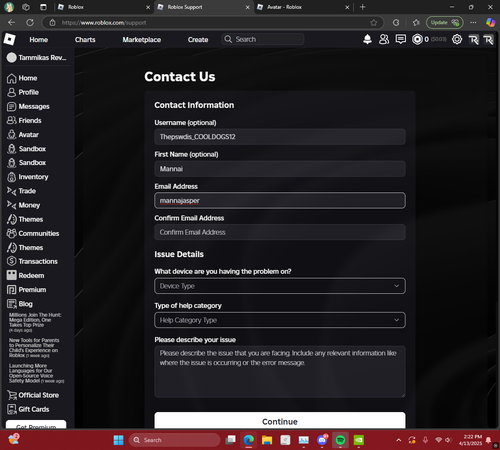This screenshot has height=450, width=500.
Task: Click the browser Update button
Action: point(445,22)
